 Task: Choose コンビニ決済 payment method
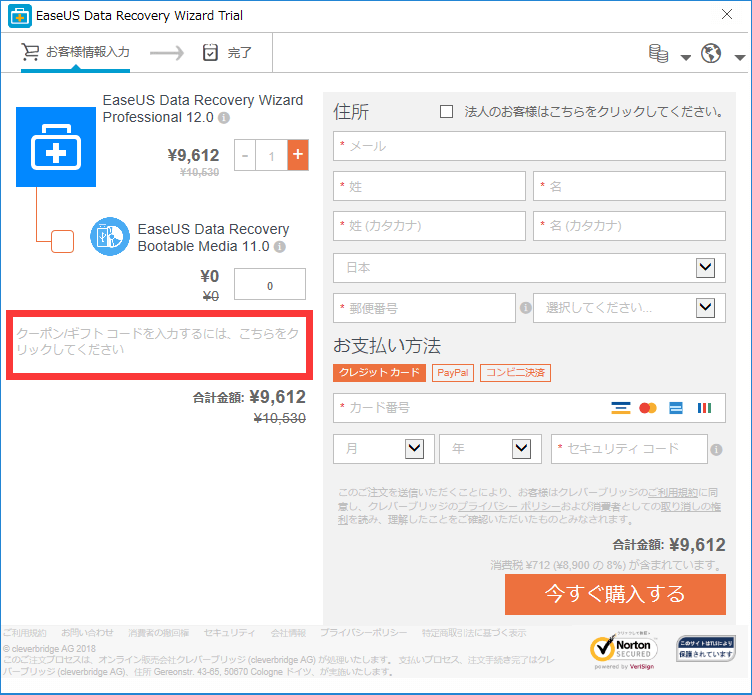click(516, 373)
